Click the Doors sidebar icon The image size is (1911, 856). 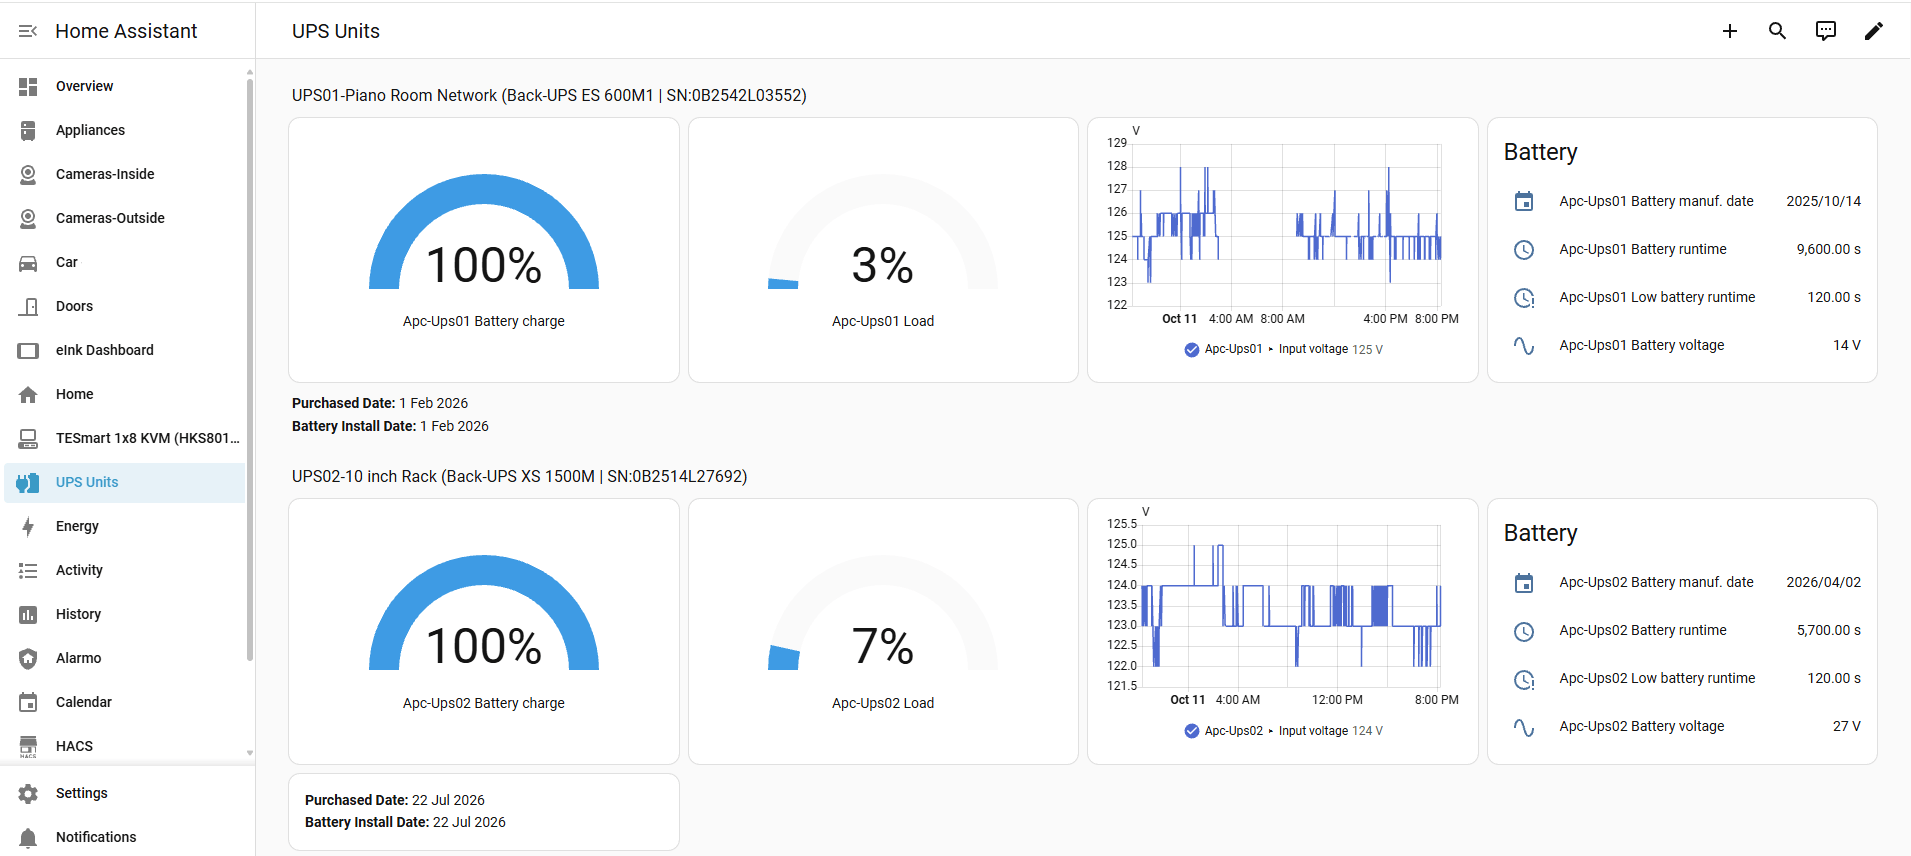pyautogui.click(x=28, y=307)
